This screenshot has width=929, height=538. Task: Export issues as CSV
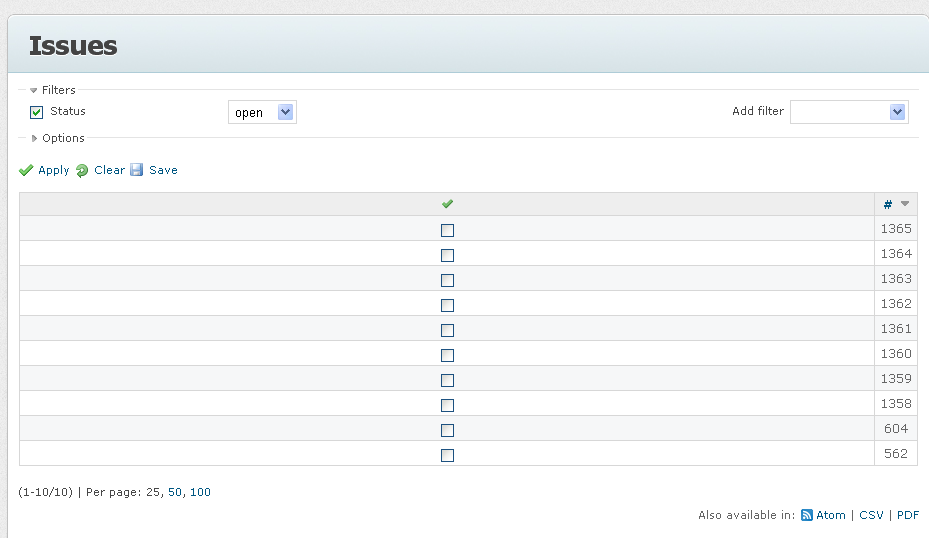[x=871, y=515]
